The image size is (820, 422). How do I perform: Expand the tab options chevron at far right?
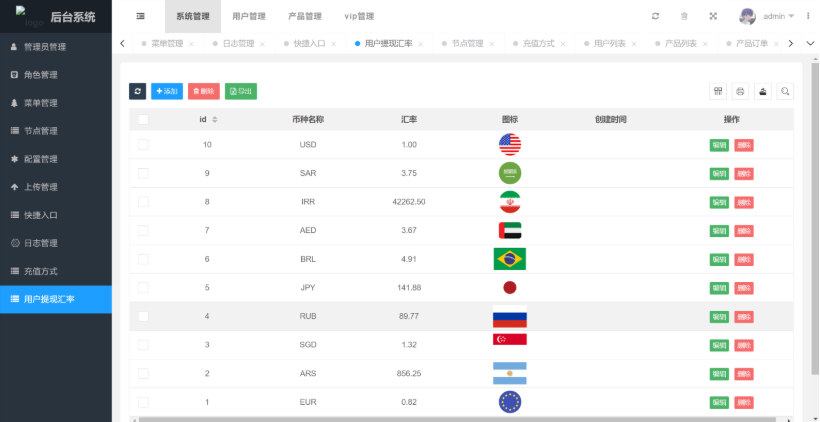point(811,43)
